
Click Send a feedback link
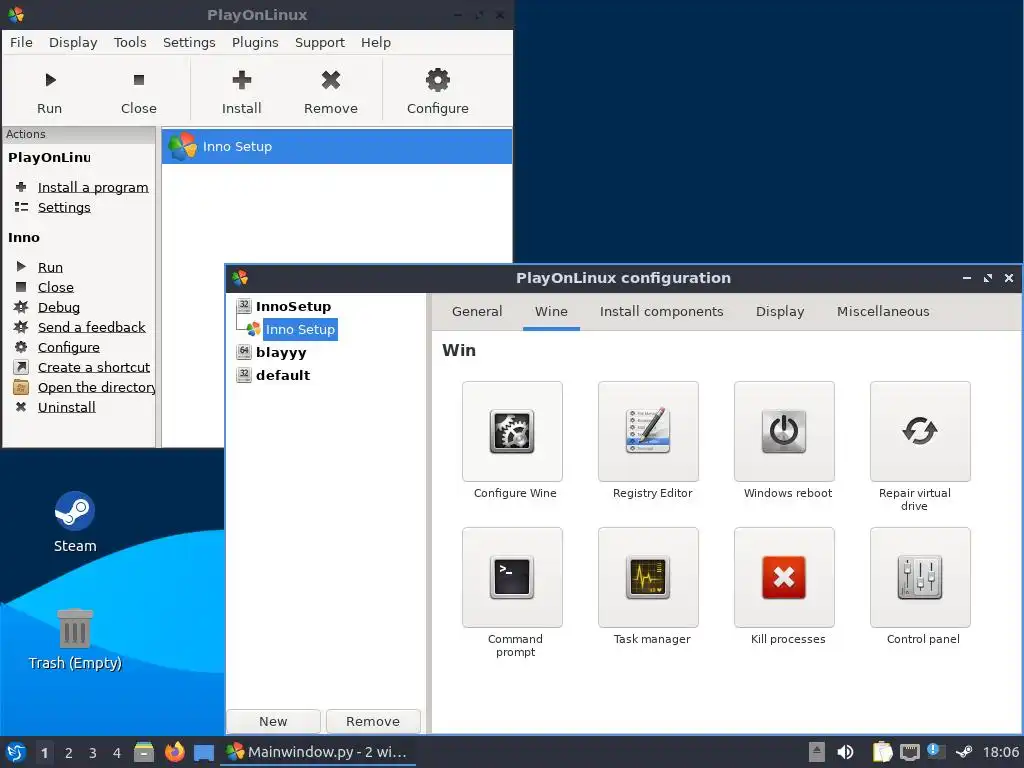91,327
